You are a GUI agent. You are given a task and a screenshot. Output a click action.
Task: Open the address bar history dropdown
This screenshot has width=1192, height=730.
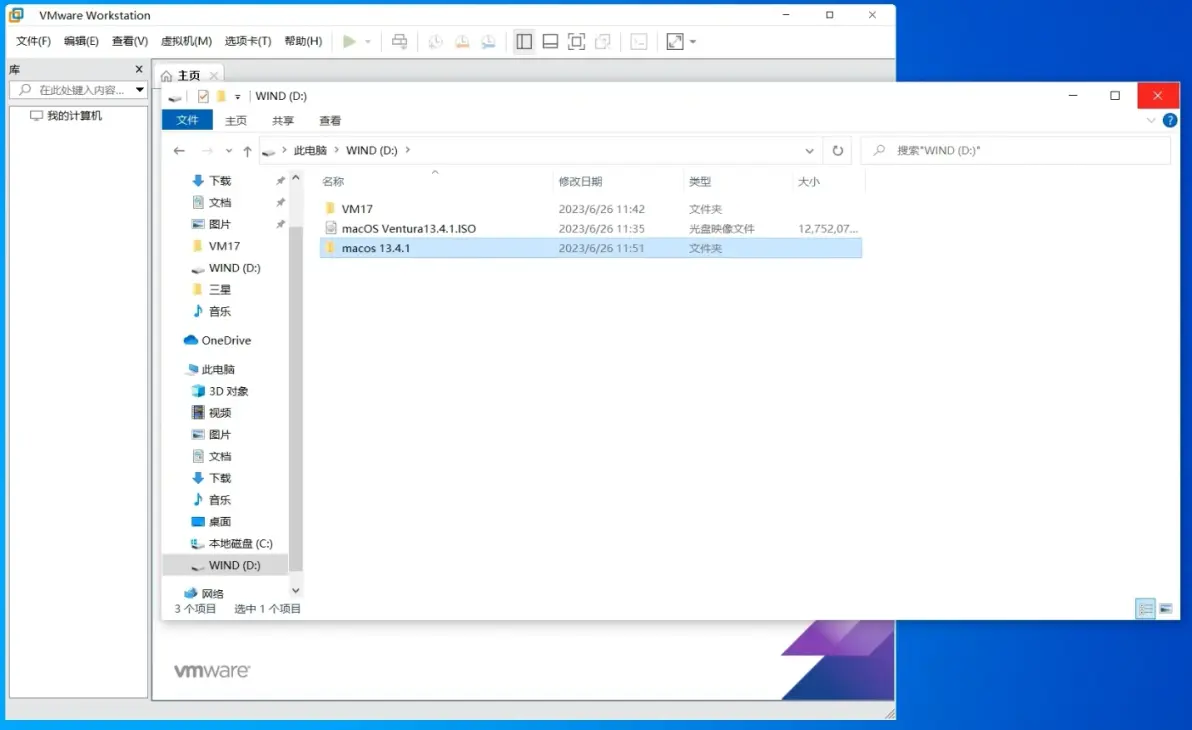coord(810,151)
